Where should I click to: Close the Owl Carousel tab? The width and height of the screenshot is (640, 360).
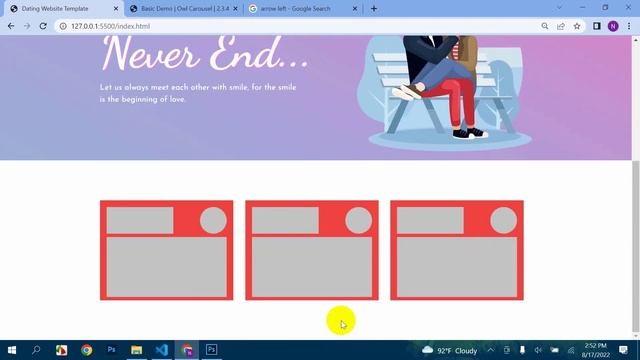click(236, 9)
